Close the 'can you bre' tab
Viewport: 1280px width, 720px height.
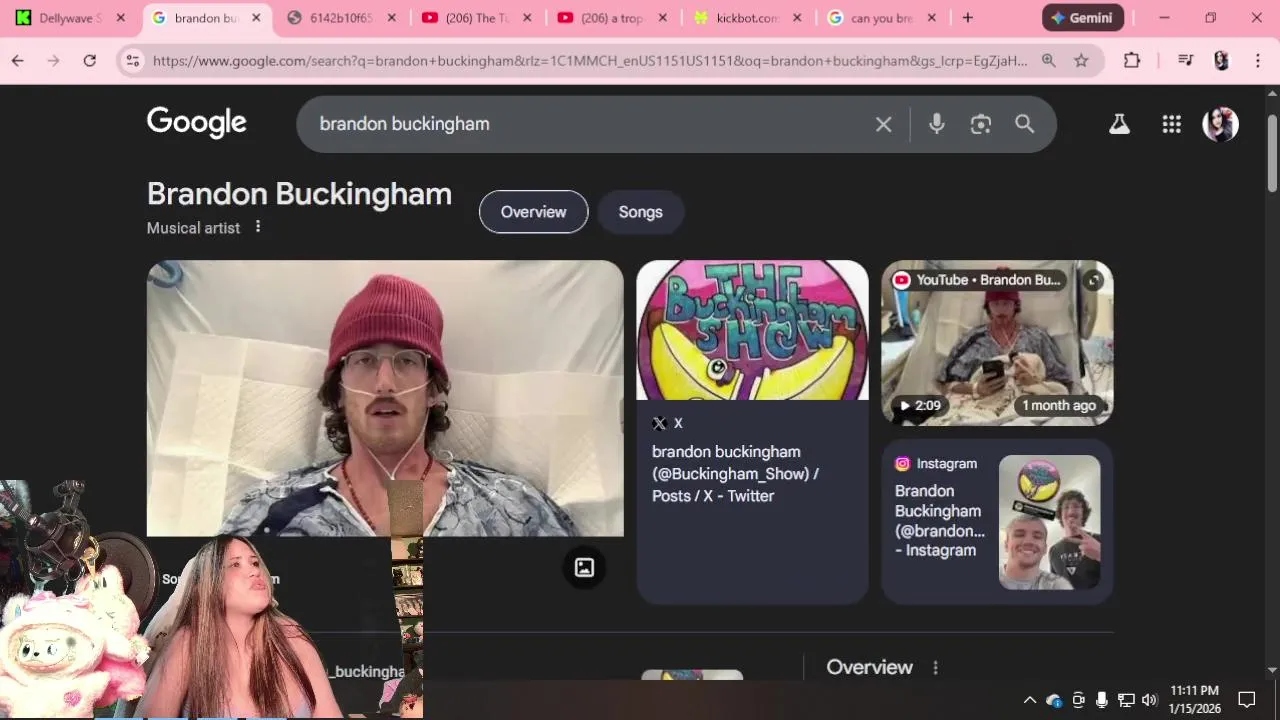pos(932,18)
